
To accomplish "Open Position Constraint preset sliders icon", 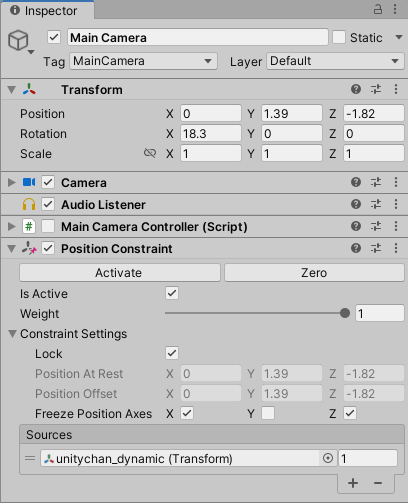I will point(376,248).
